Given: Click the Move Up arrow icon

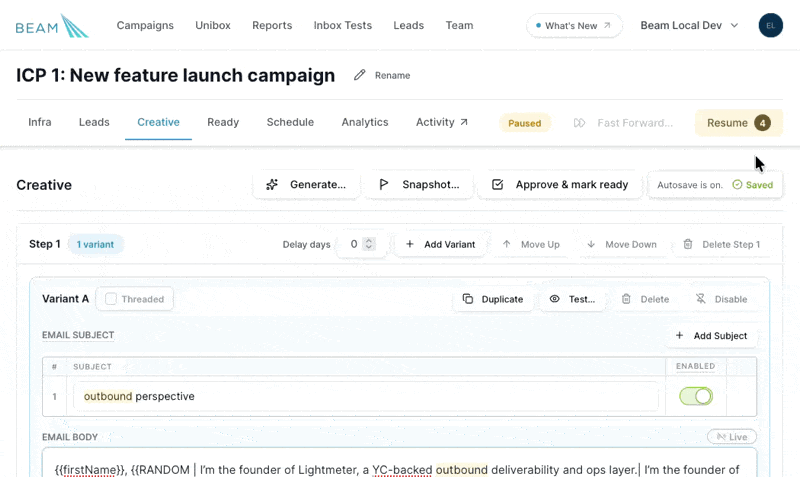Looking at the screenshot, I should tap(507, 244).
